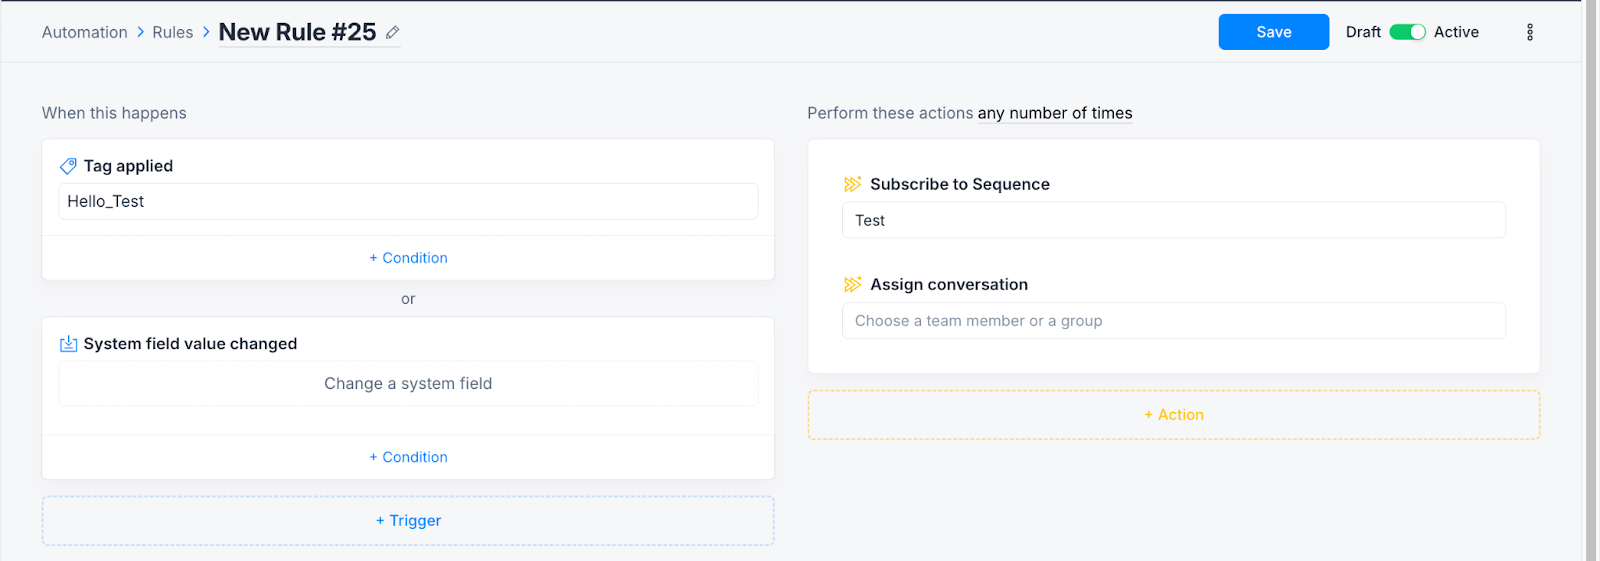Click the vertical scrollbar on right edge
This screenshot has width=1600, height=561.
pos(1590,280)
